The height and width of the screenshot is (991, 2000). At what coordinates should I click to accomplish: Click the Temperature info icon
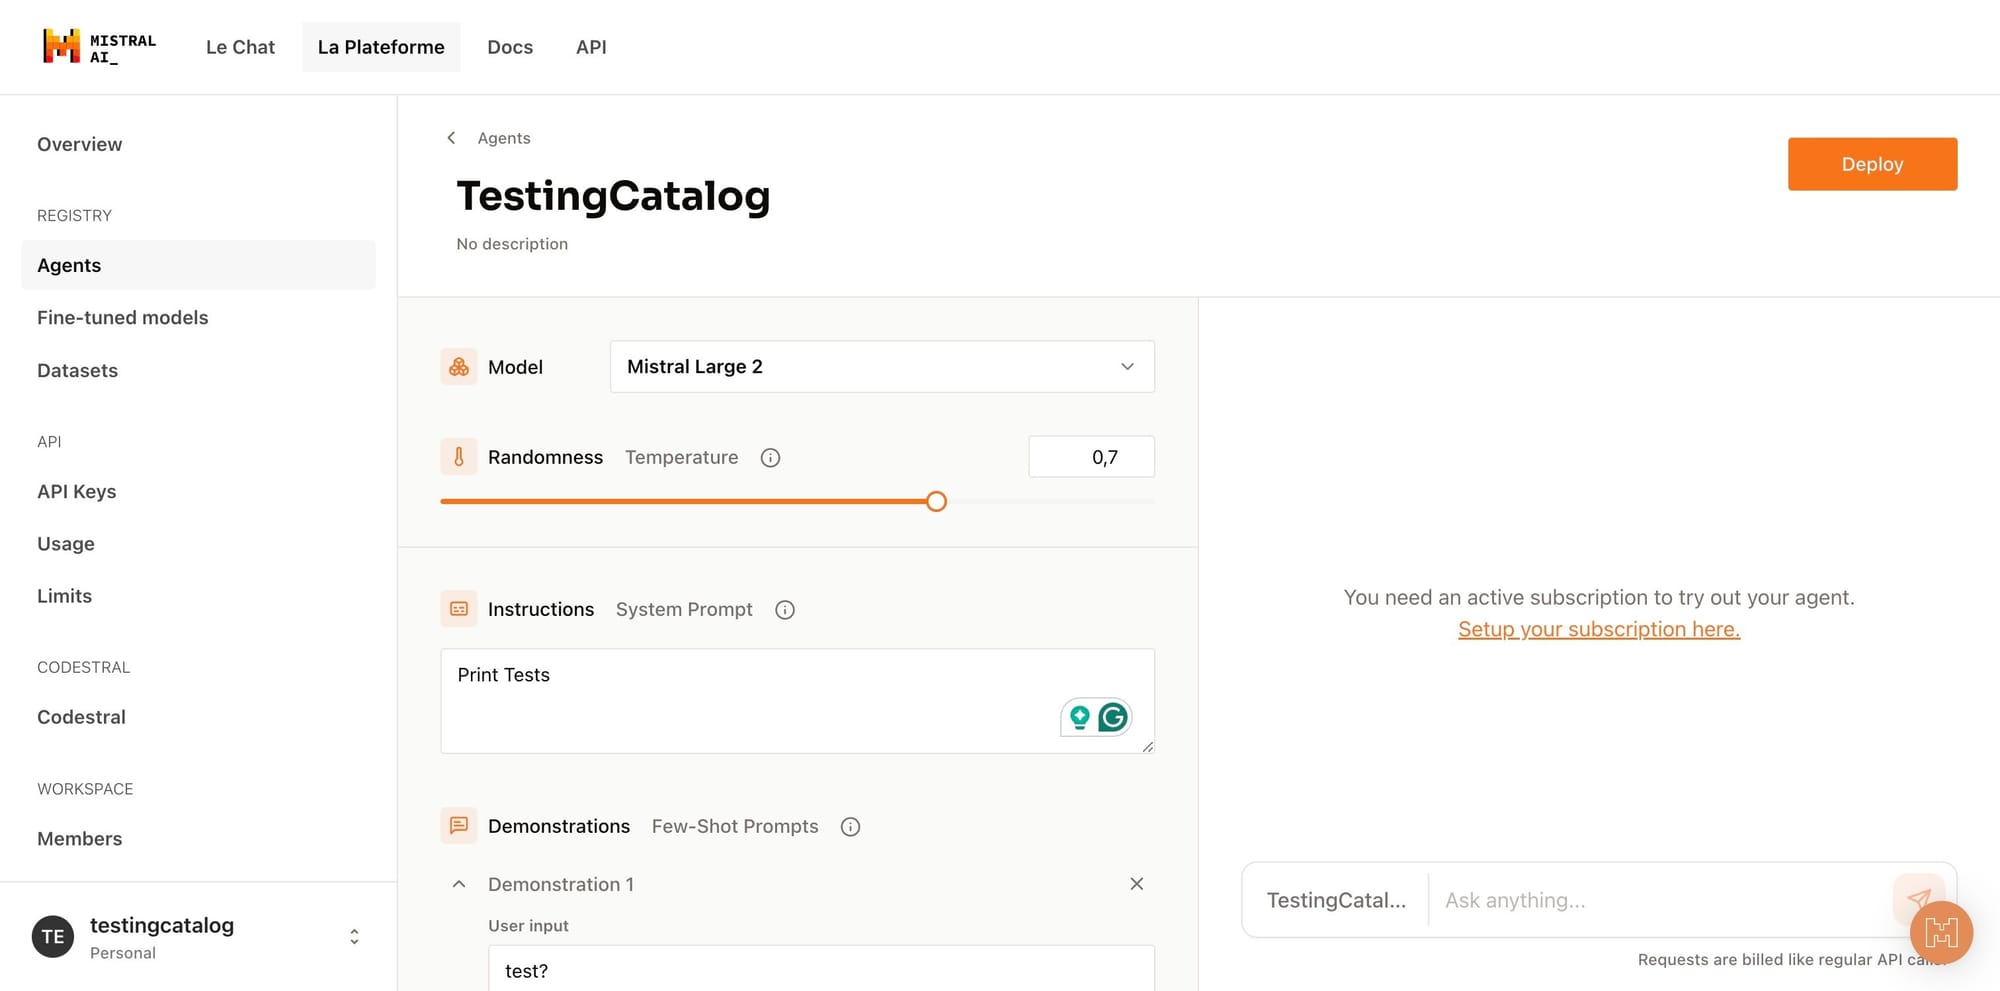pos(770,458)
